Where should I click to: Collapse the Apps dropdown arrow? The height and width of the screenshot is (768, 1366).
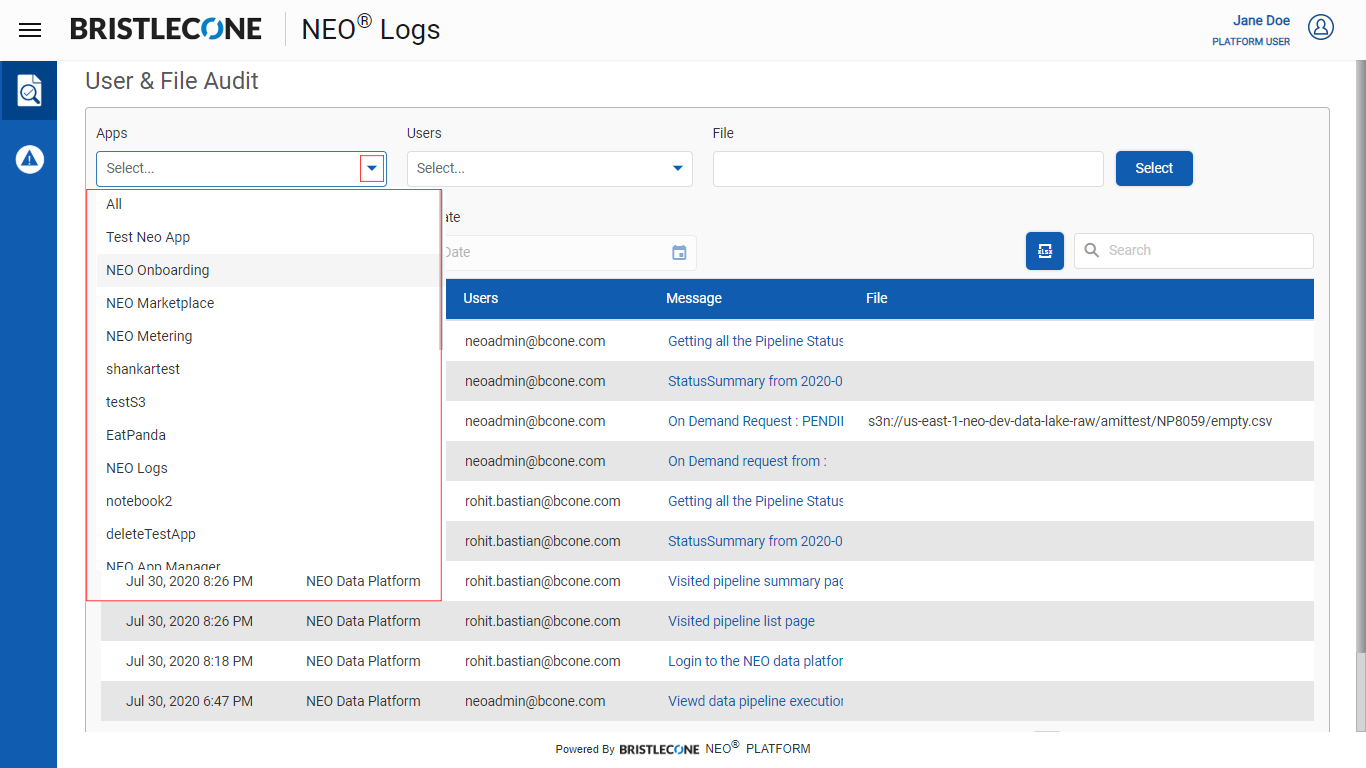point(372,169)
